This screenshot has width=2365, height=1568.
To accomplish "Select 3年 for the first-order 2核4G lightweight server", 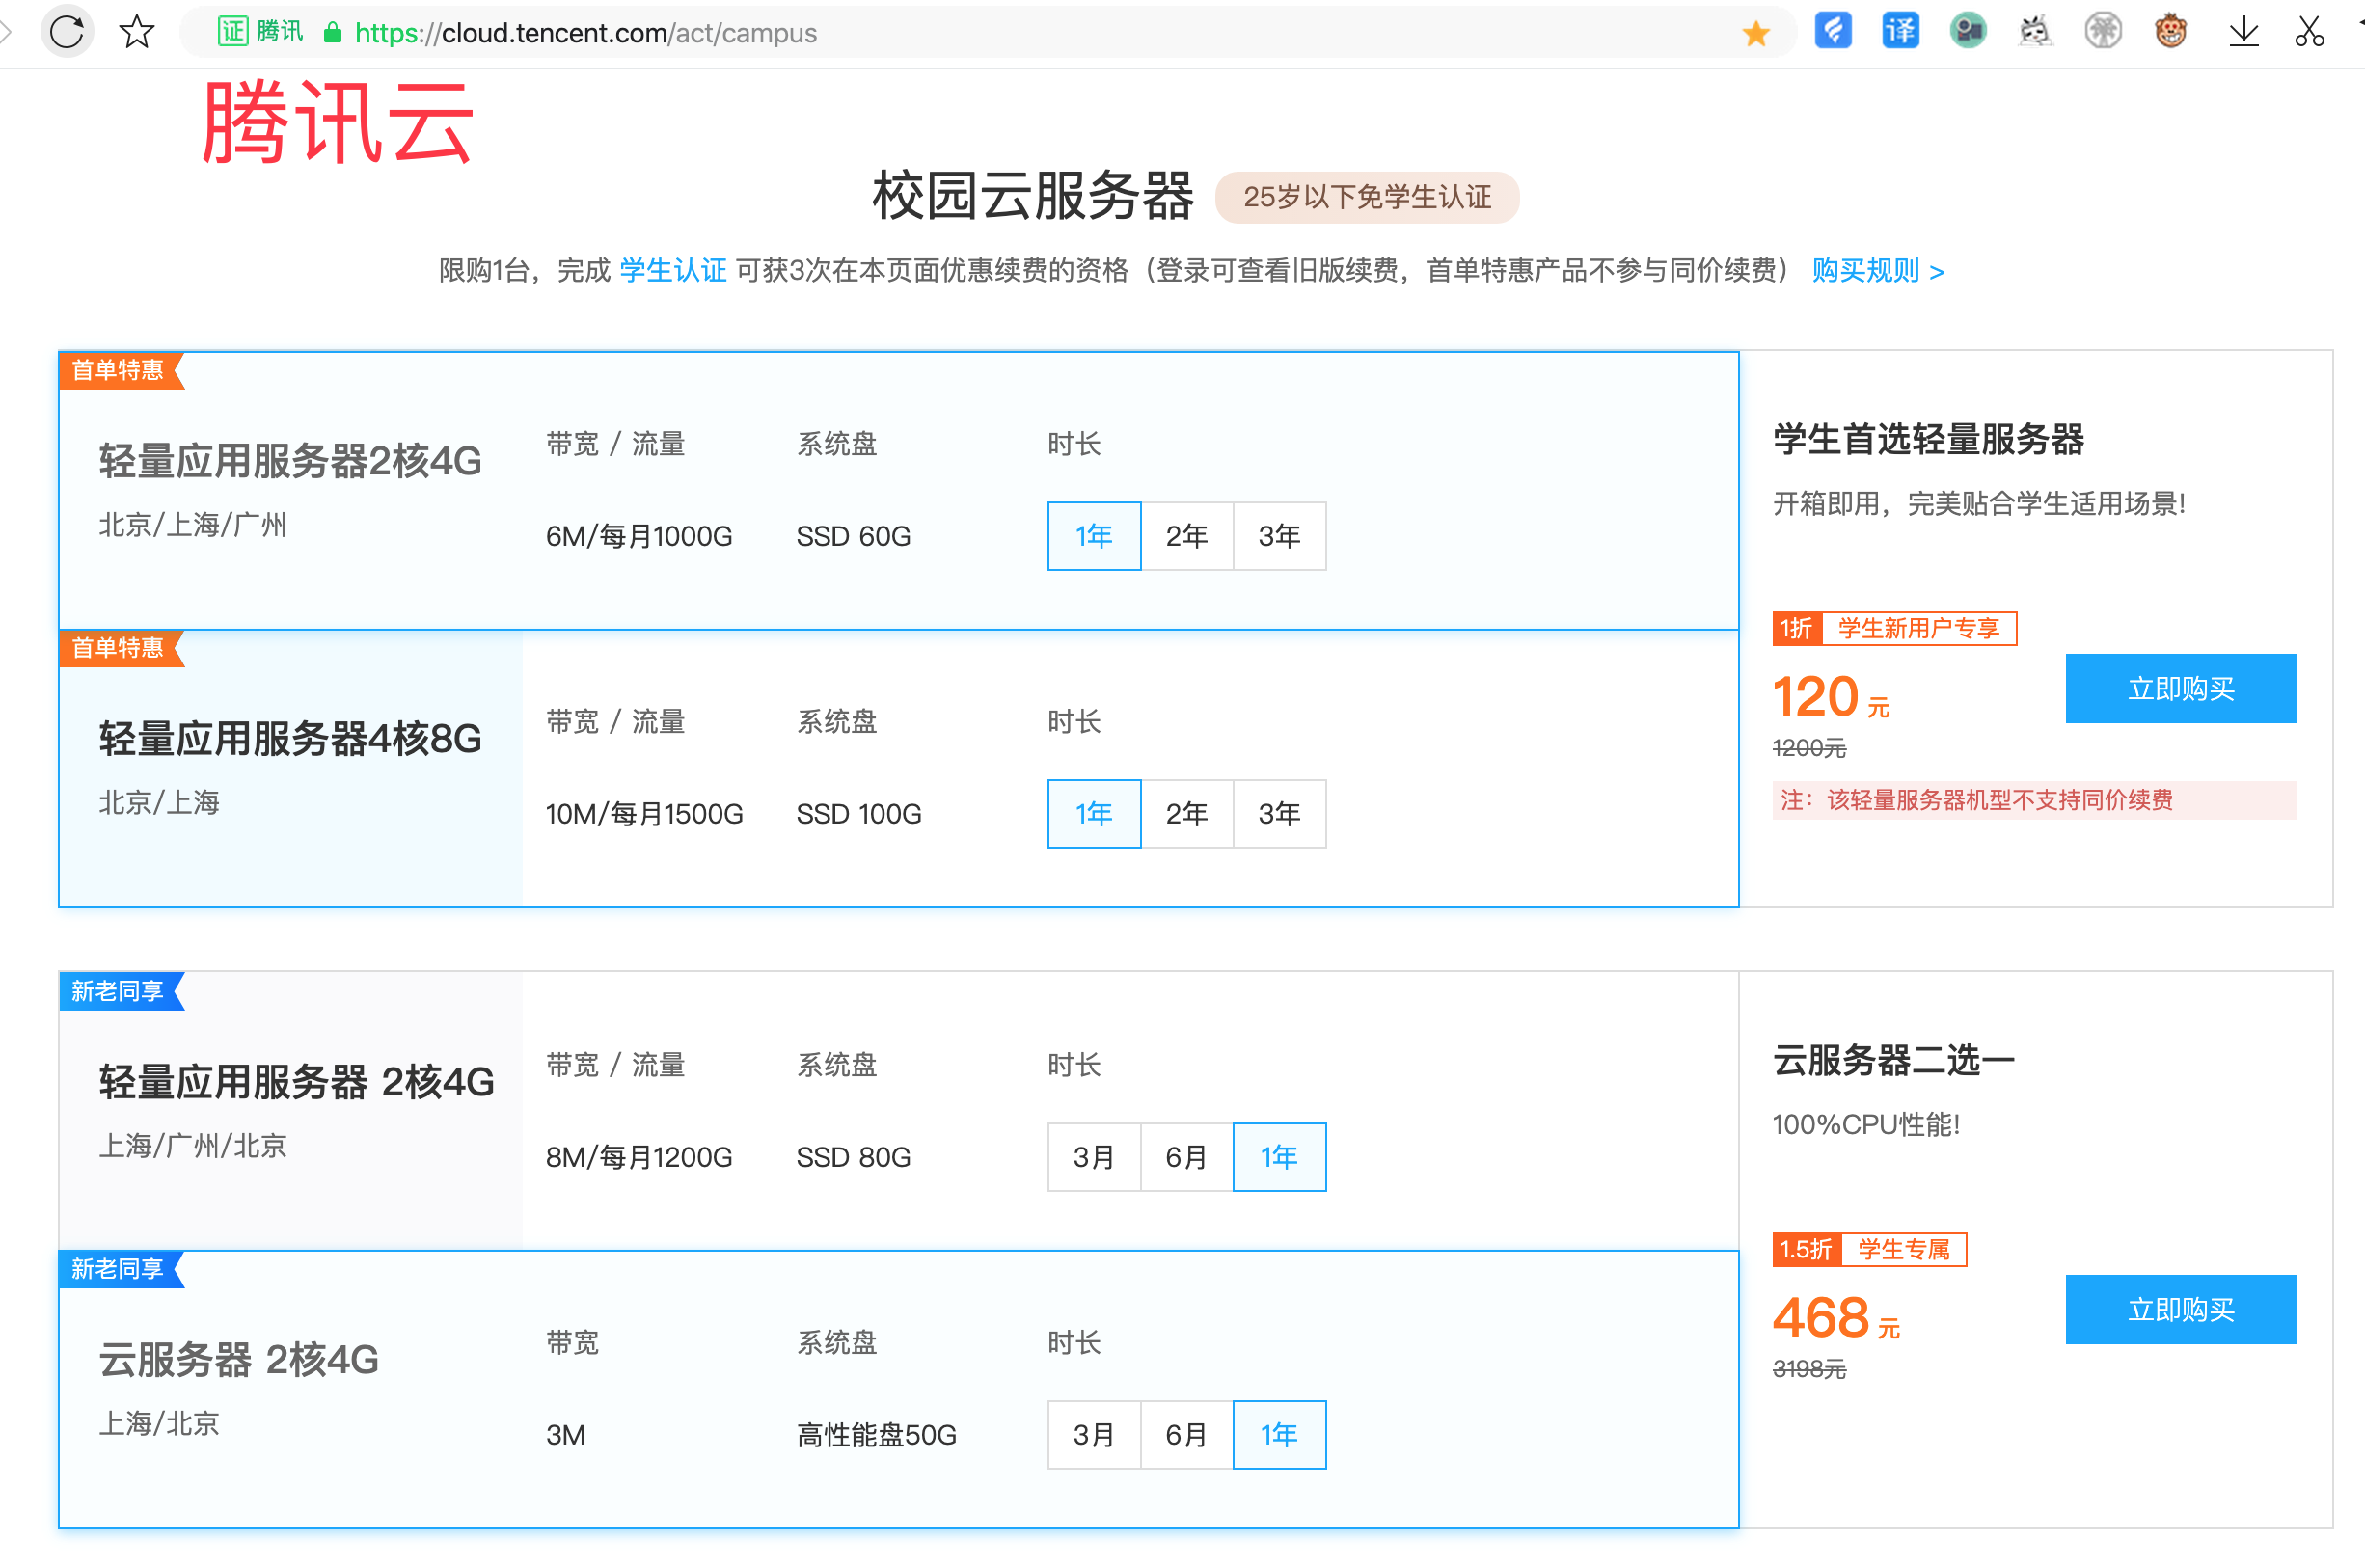I will (1280, 536).
